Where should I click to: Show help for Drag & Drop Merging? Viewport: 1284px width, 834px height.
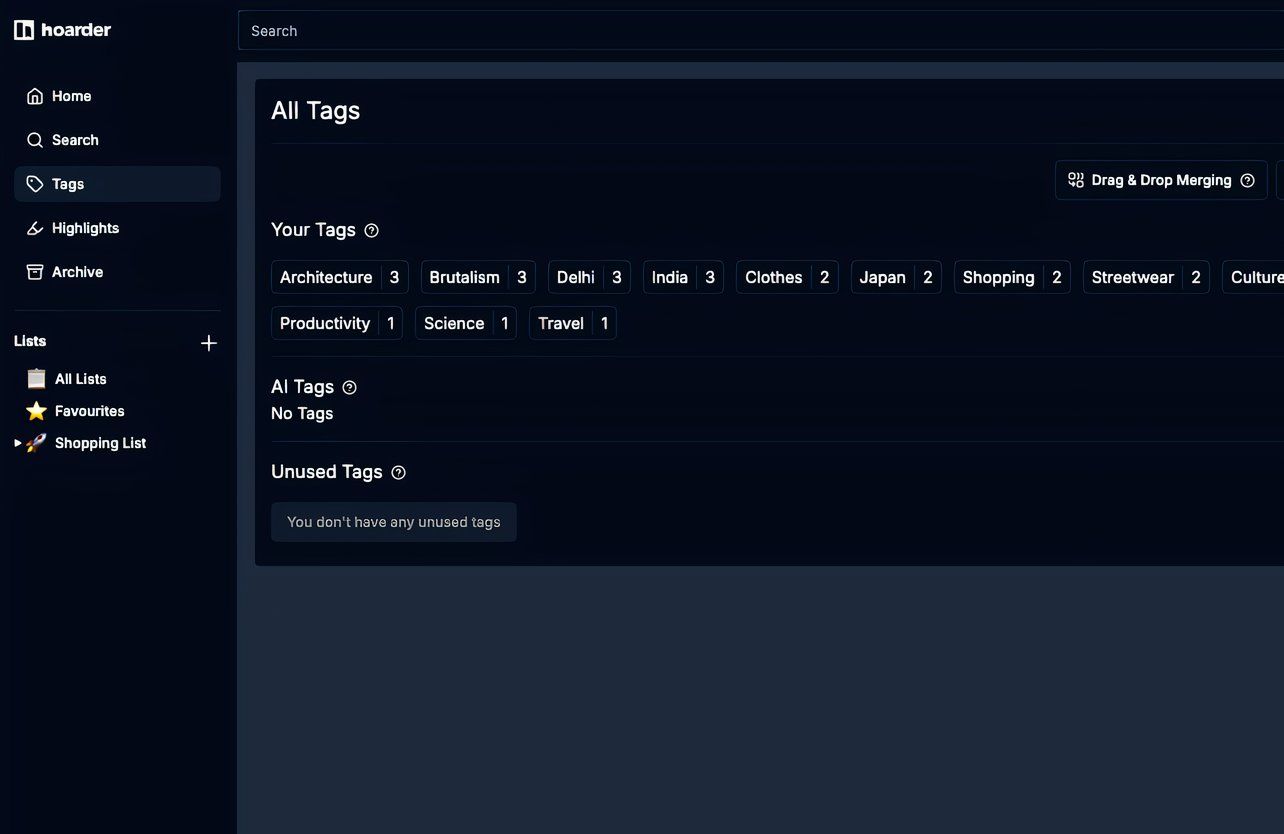[x=1247, y=181]
